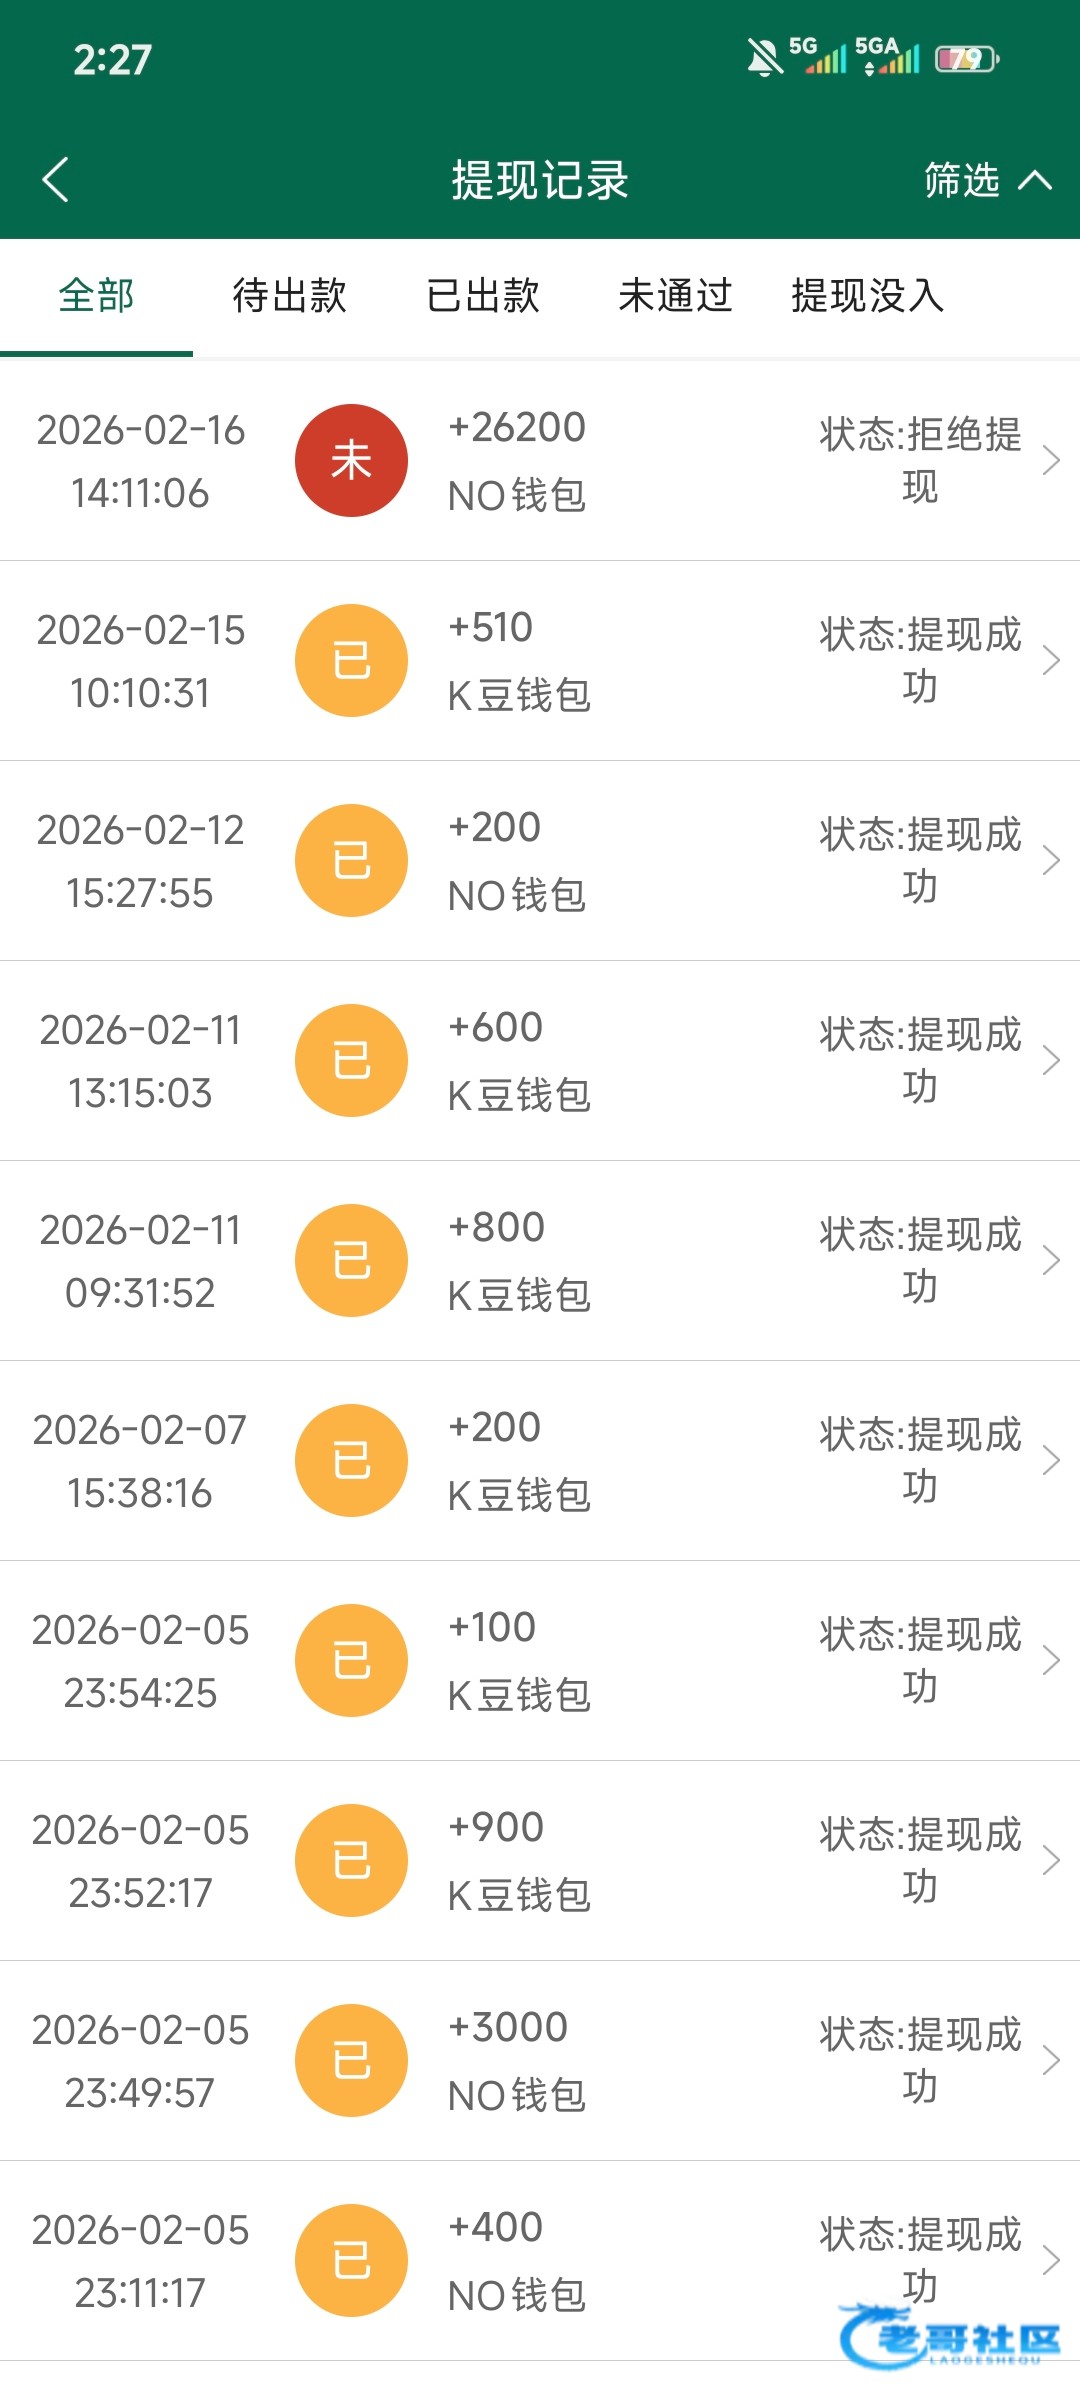Open details chevron for +26200 rejected withdrawal
The height and width of the screenshot is (2400, 1080).
1050,460
